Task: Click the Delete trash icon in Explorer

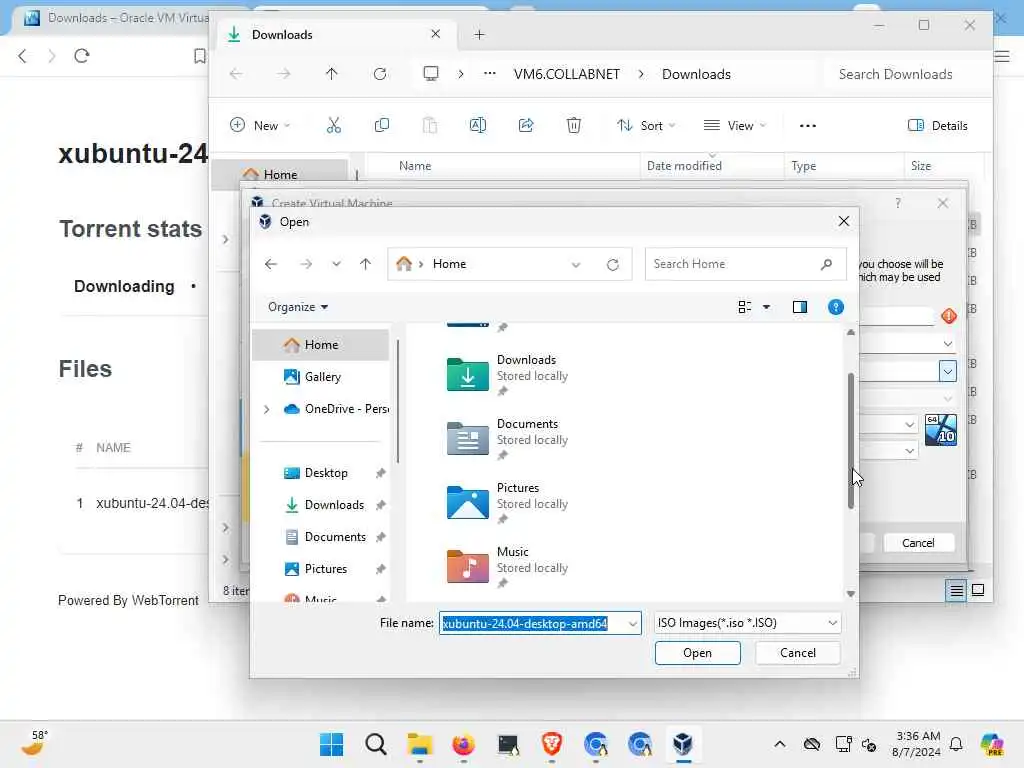Action: tap(574, 125)
